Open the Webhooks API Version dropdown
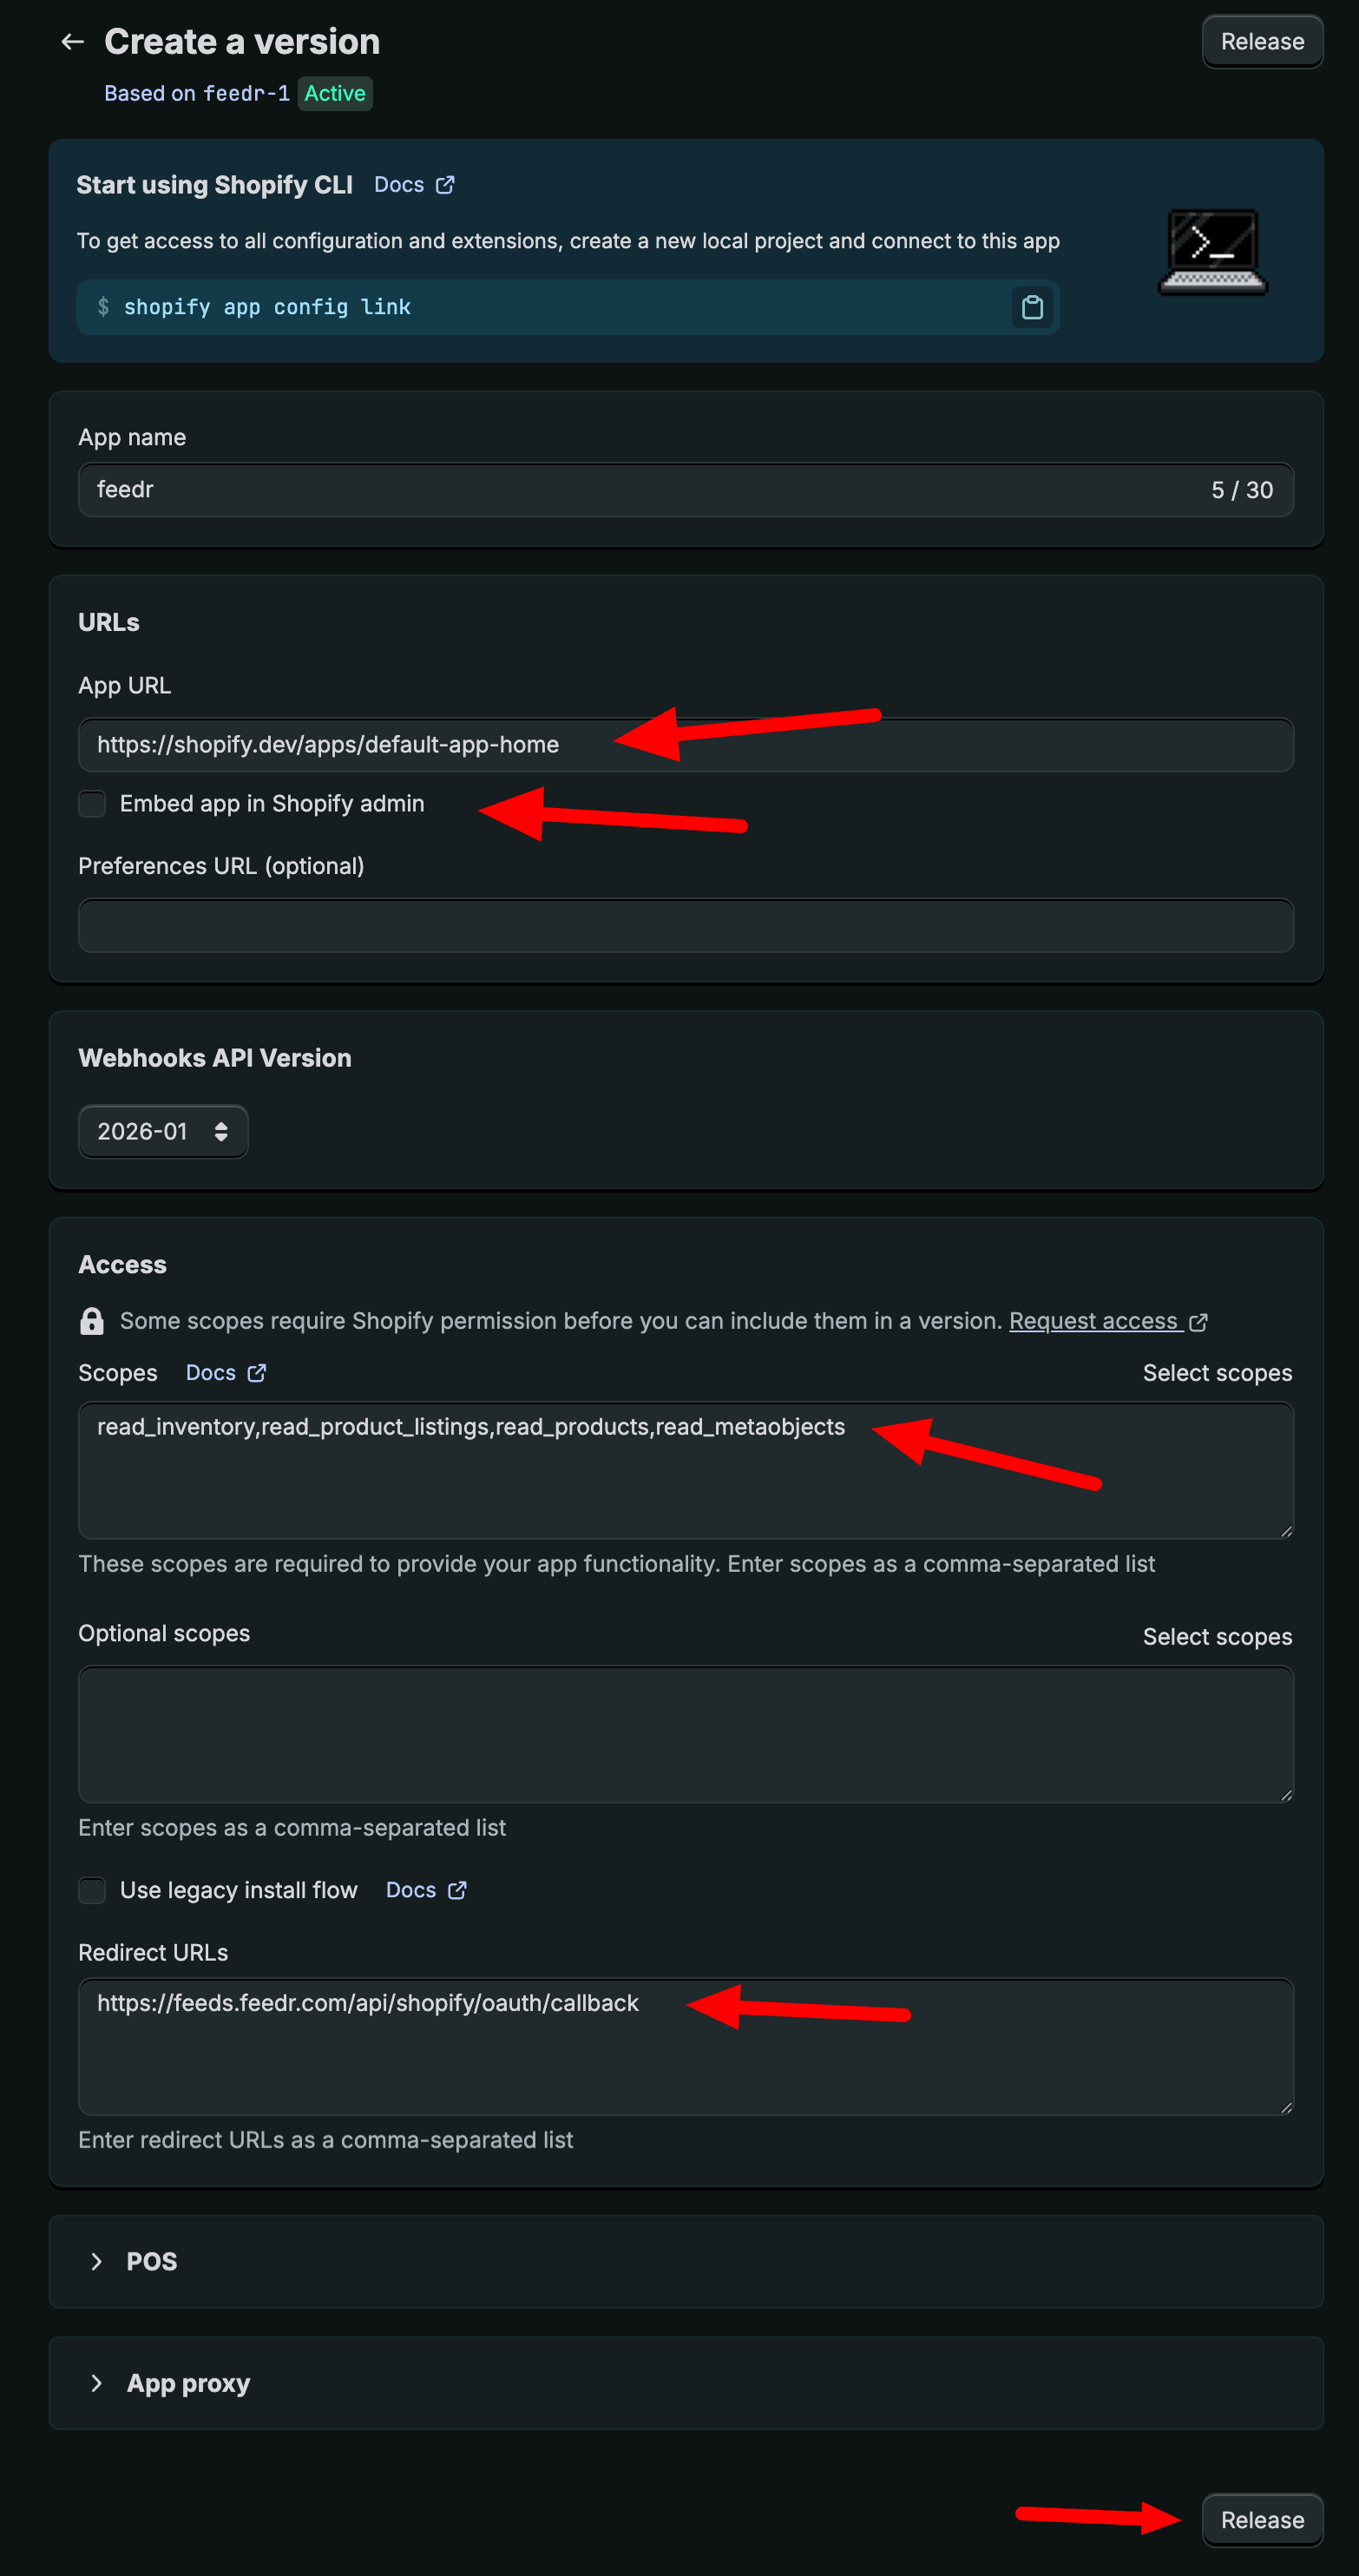The width and height of the screenshot is (1359, 2576). pyautogui.click(x=163, y=1131)
